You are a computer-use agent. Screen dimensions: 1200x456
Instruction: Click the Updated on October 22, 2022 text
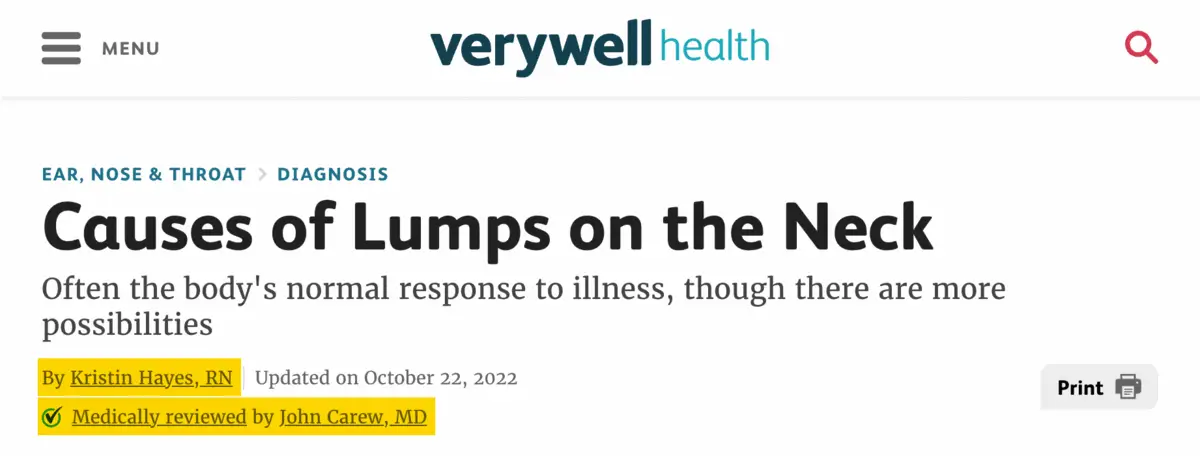(x=386, y=378)
